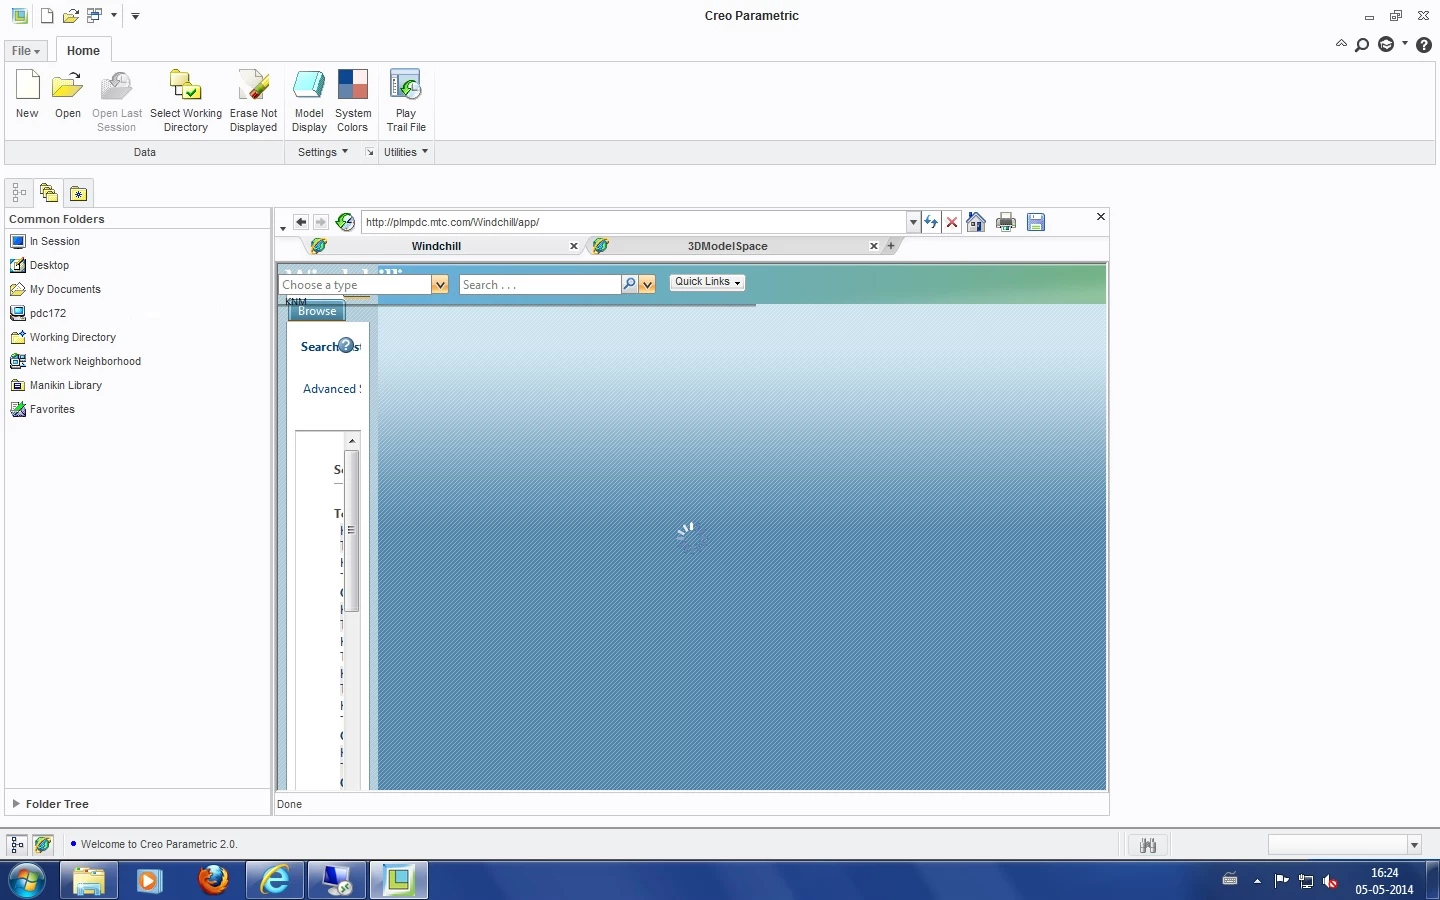Print the browser page
Screen dimensions: 1440x900
tap(1006, 222)
